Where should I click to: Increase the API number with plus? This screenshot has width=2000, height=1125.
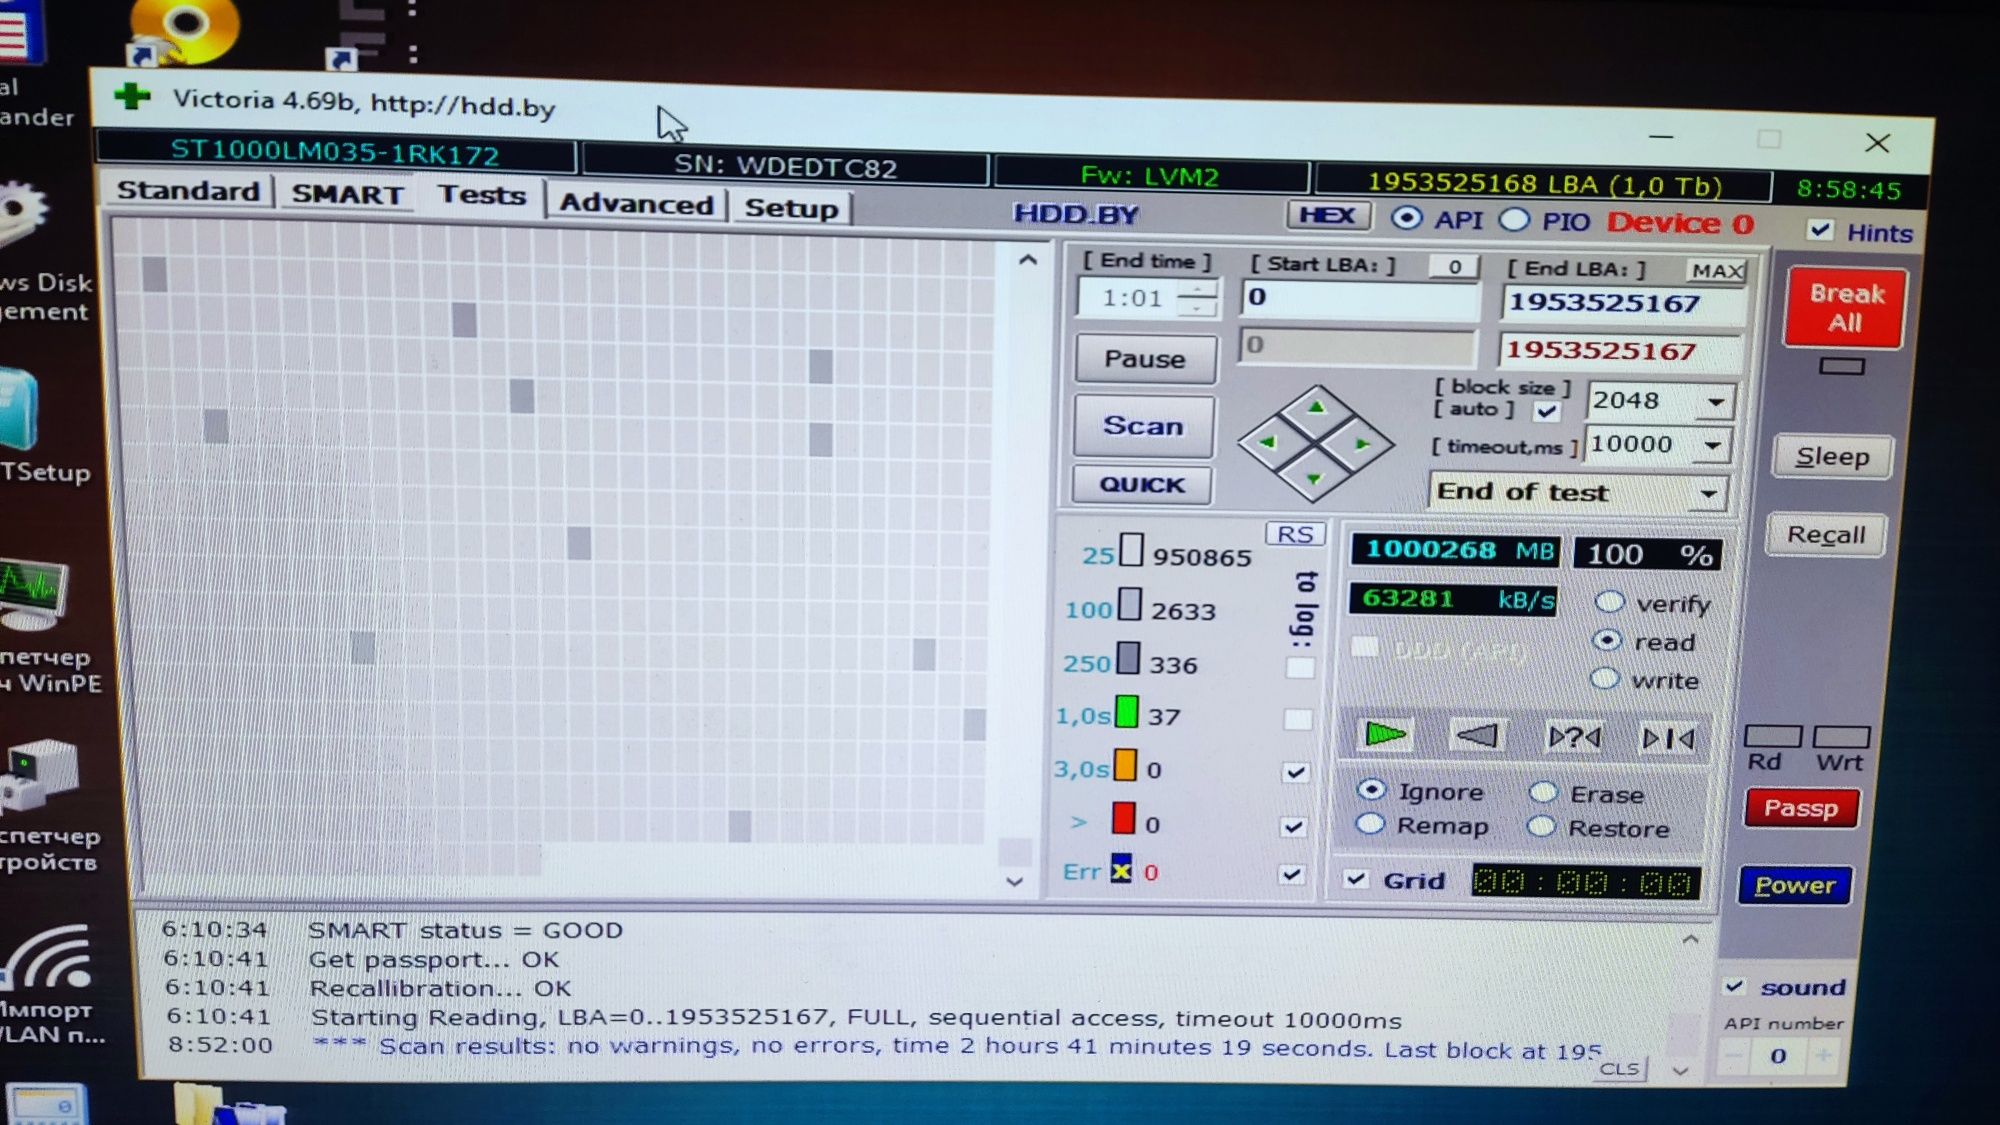tap(1823, 1055)
